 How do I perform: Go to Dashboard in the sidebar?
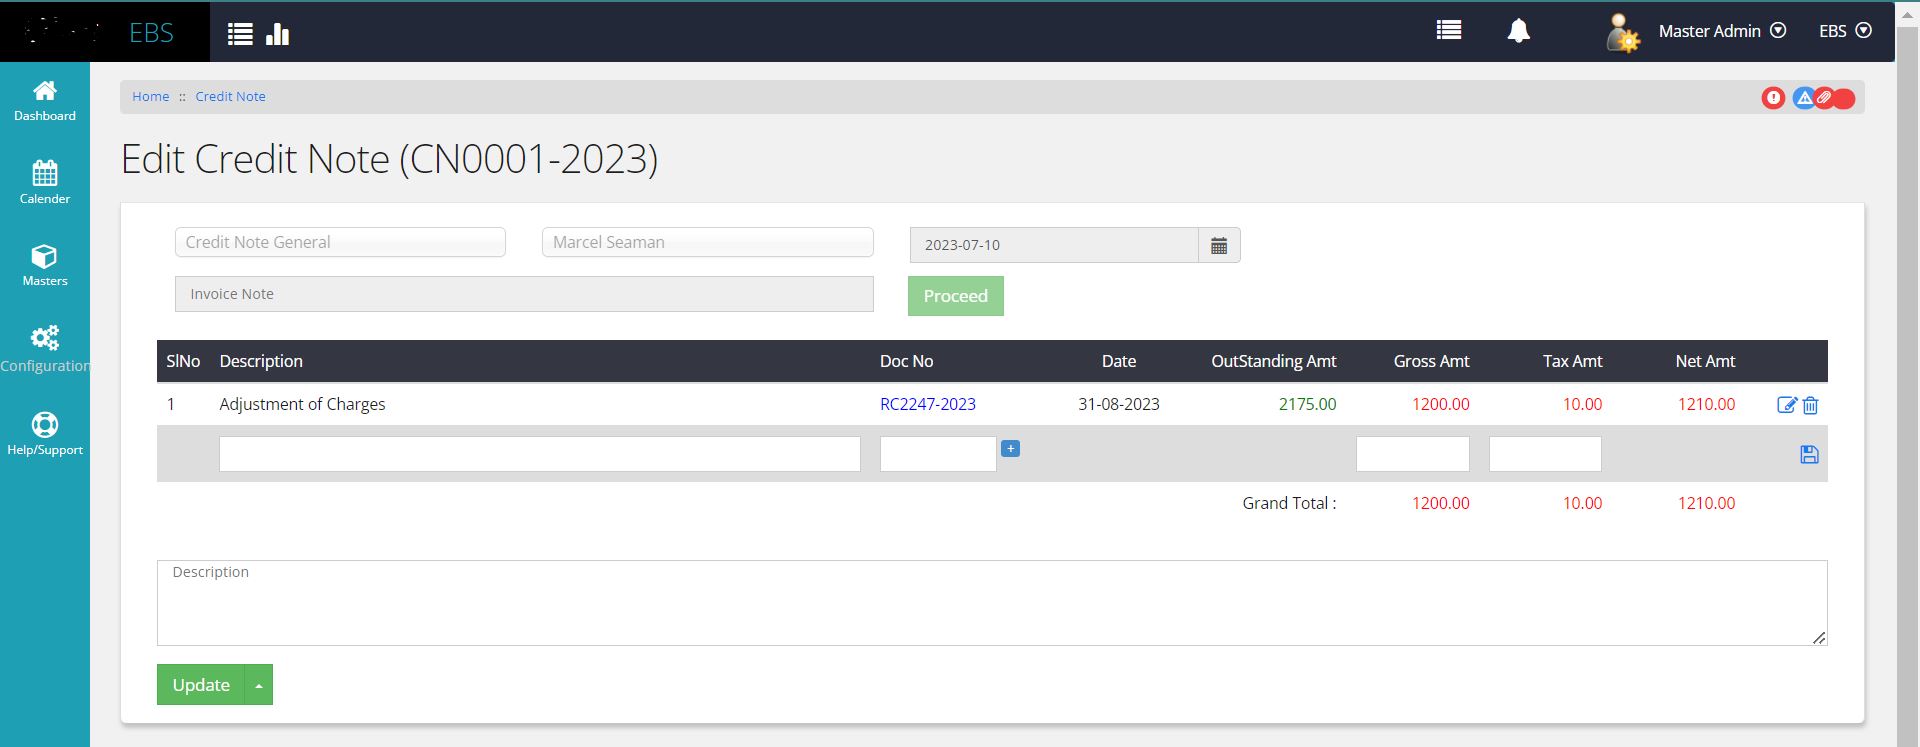[45, 101]
